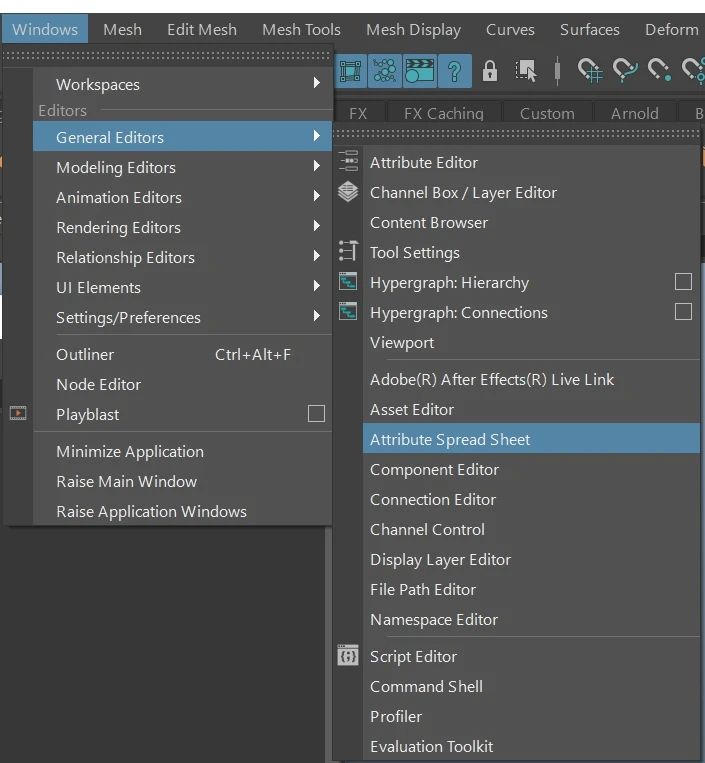Open the Asset Editor
The width and height of the screenshot is (705, 763).
point(531,409)
